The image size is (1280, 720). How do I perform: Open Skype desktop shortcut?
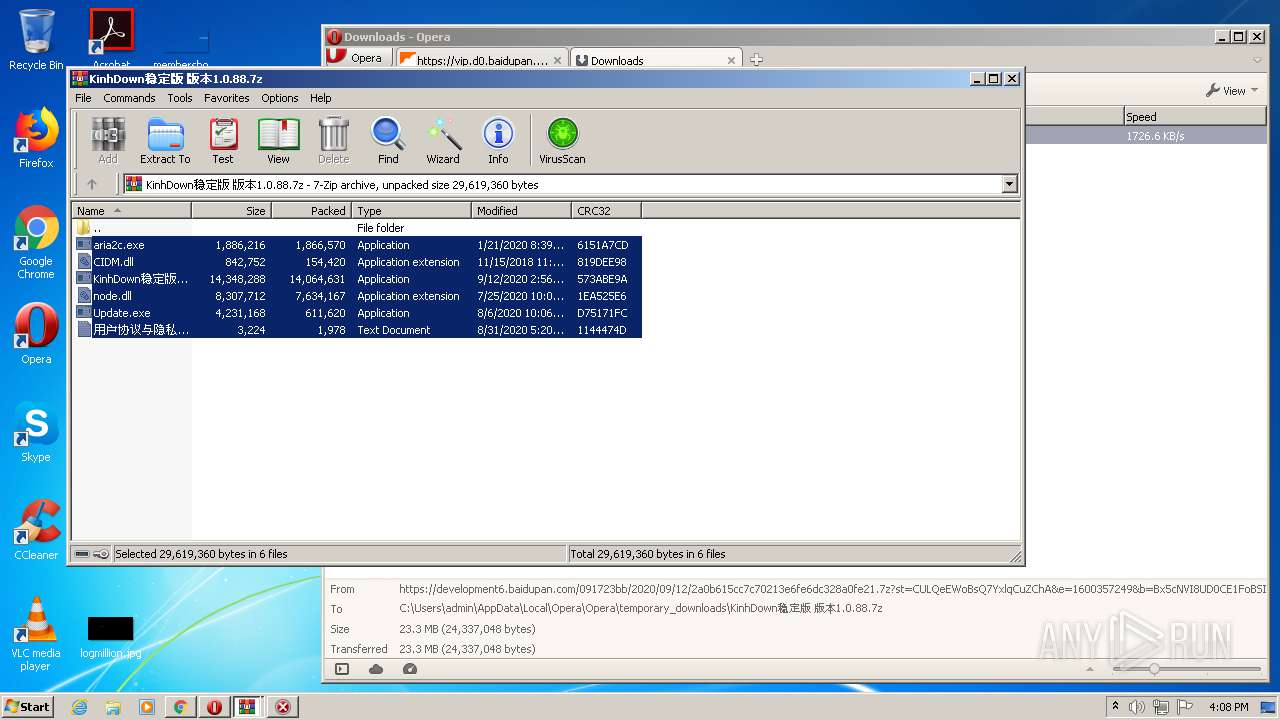tap(36, 432)
